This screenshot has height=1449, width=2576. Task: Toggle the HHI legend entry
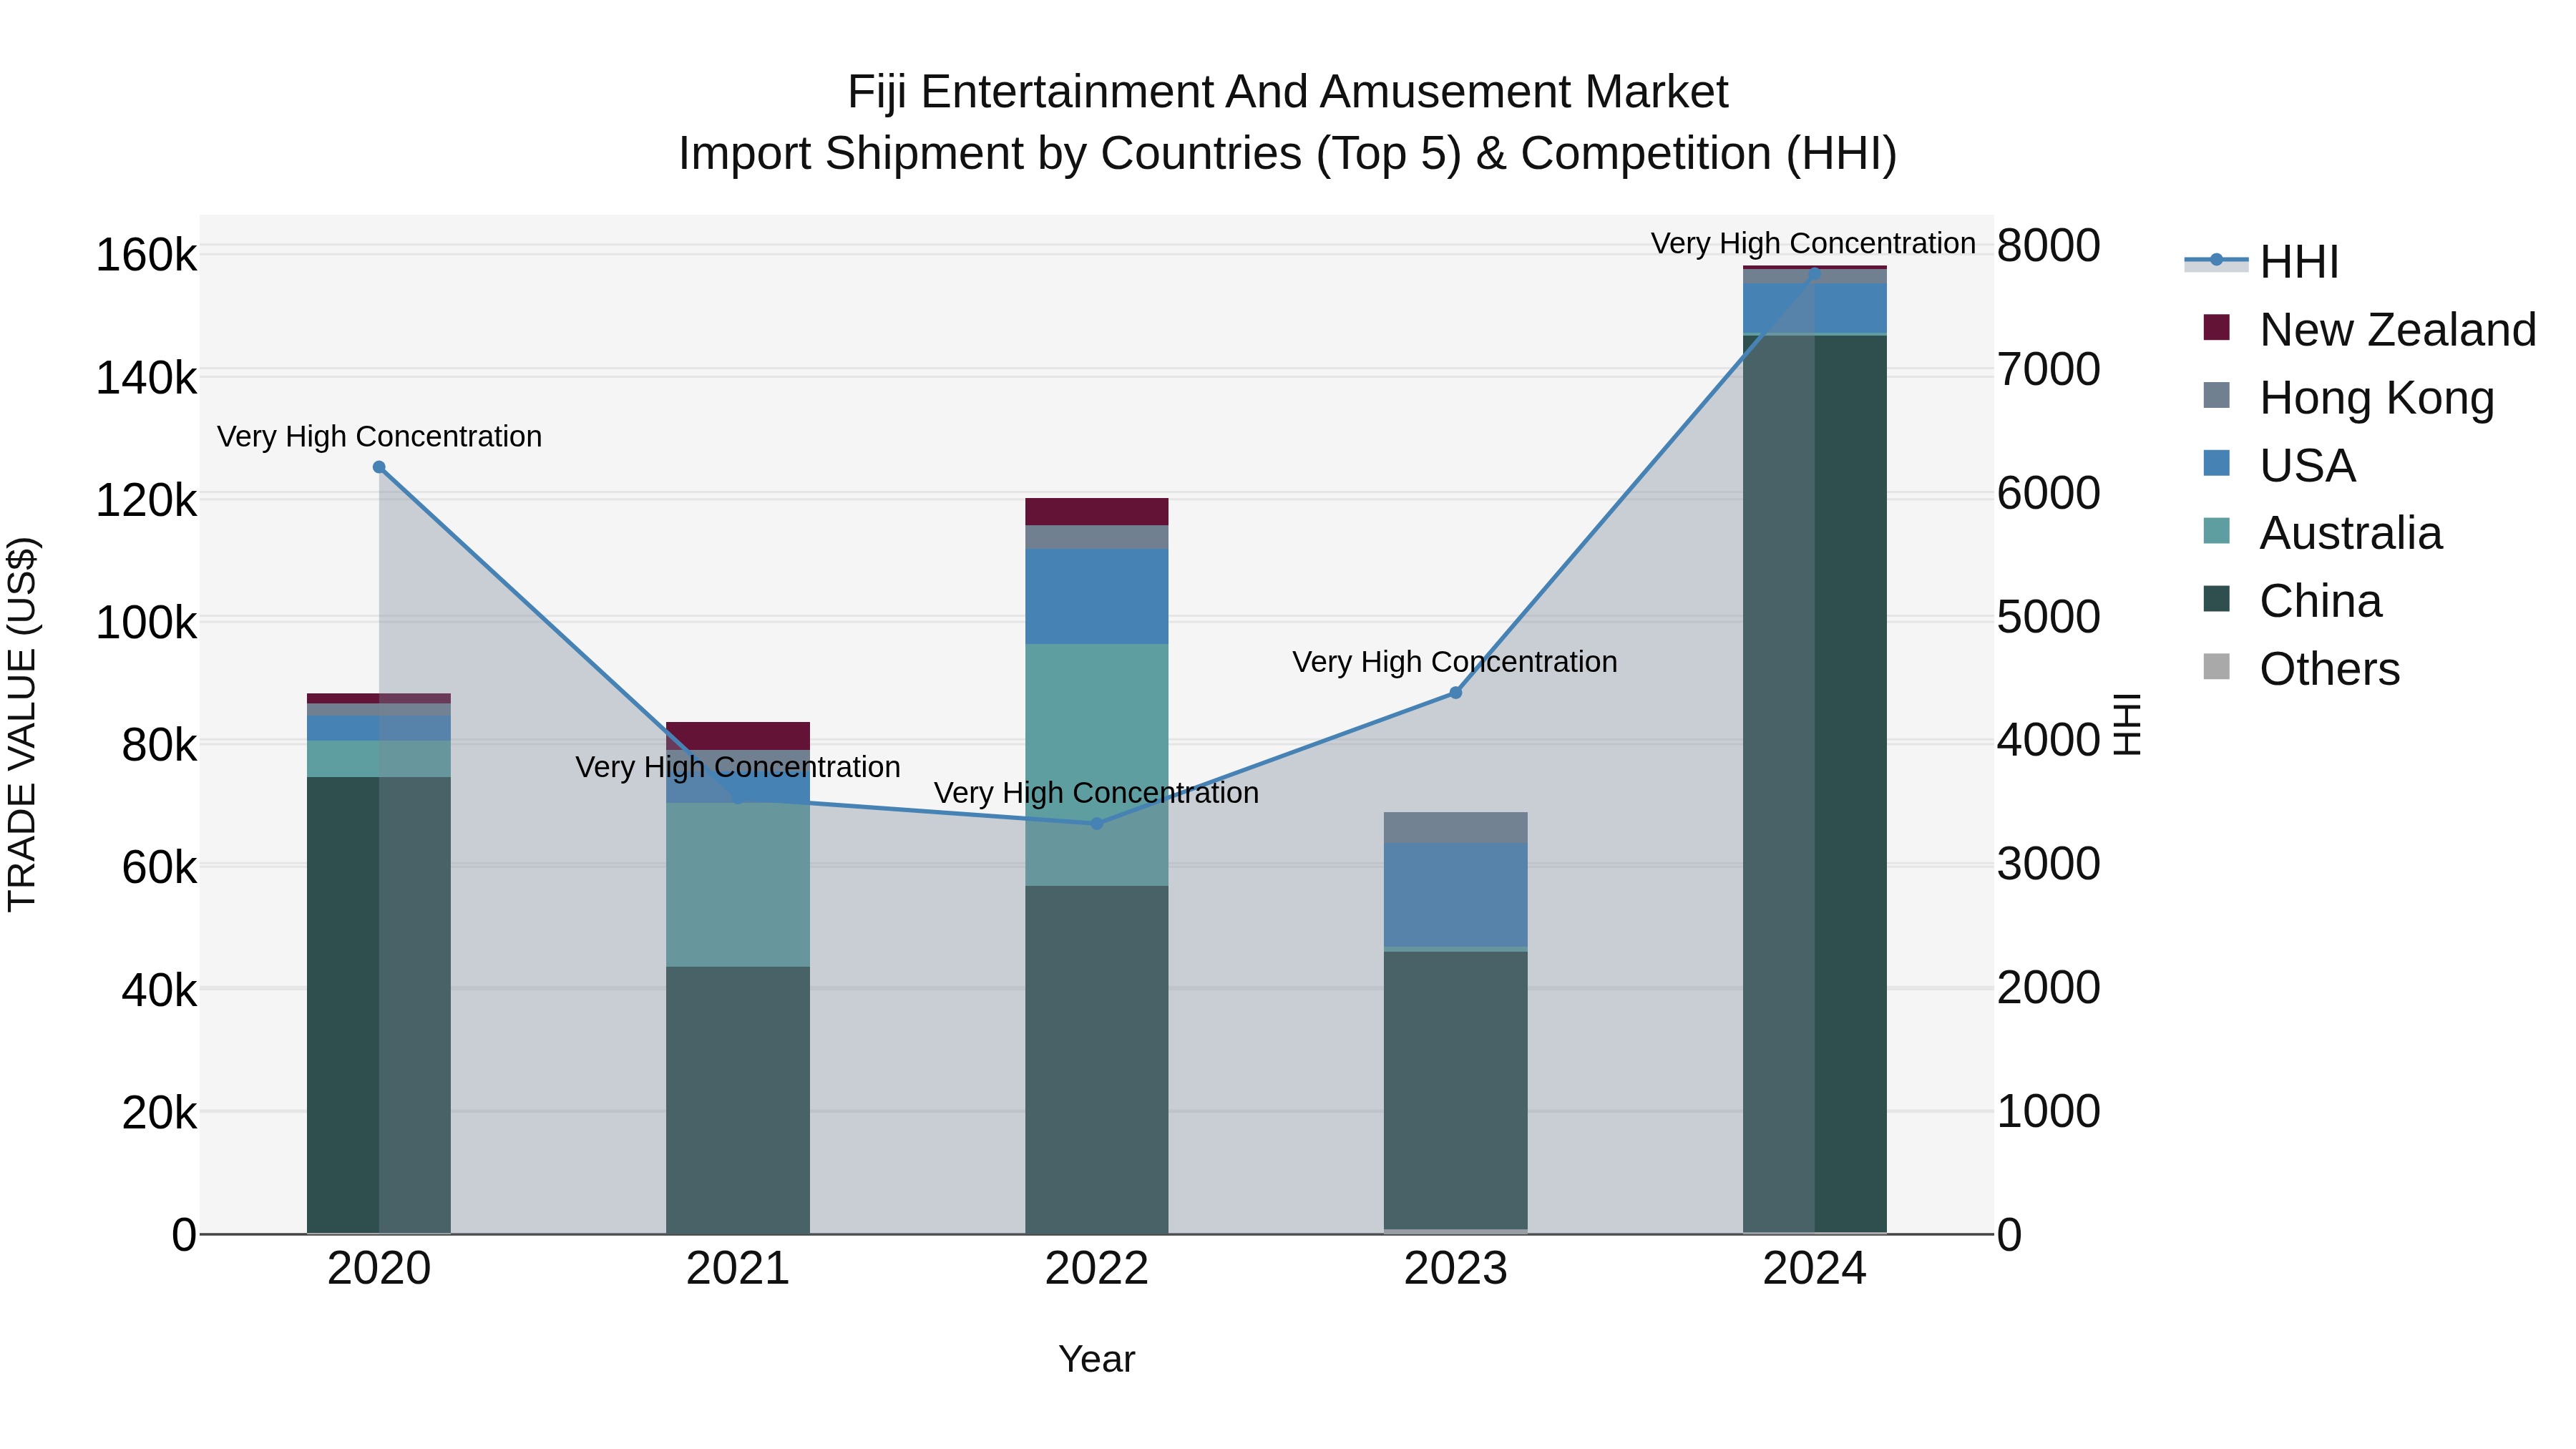pyautogui.click(x=2262, y=262)
